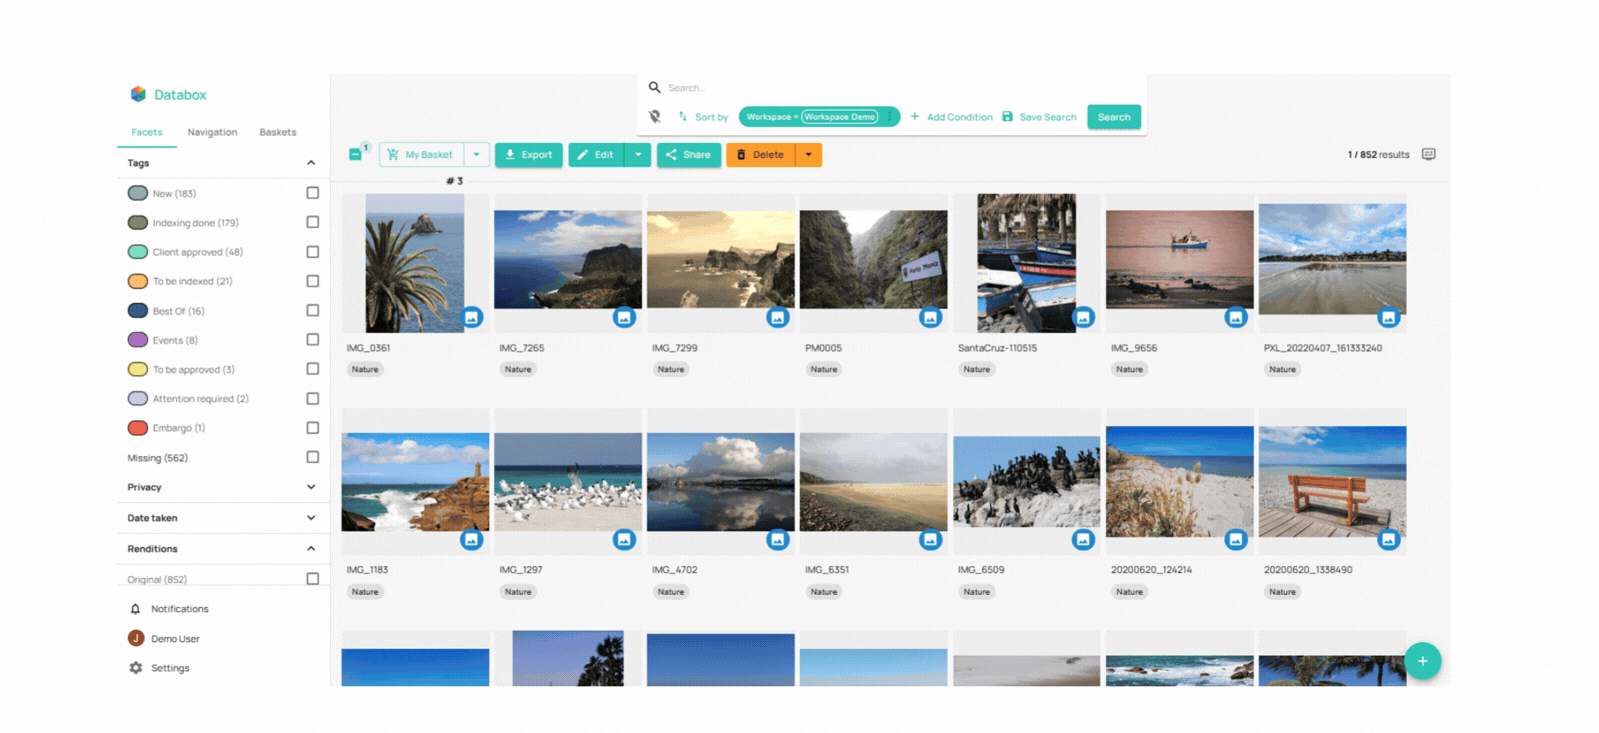Switch to the Baskets tab

[277, 132]
